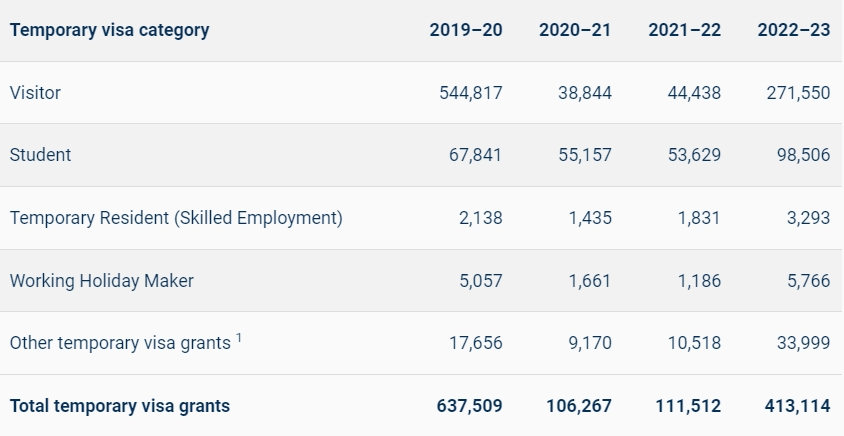Image resolution: width=844 pixels, height=436 pixels.
Task: Select Working Holiday Maker value 1,186
Action: pos(699,281)
